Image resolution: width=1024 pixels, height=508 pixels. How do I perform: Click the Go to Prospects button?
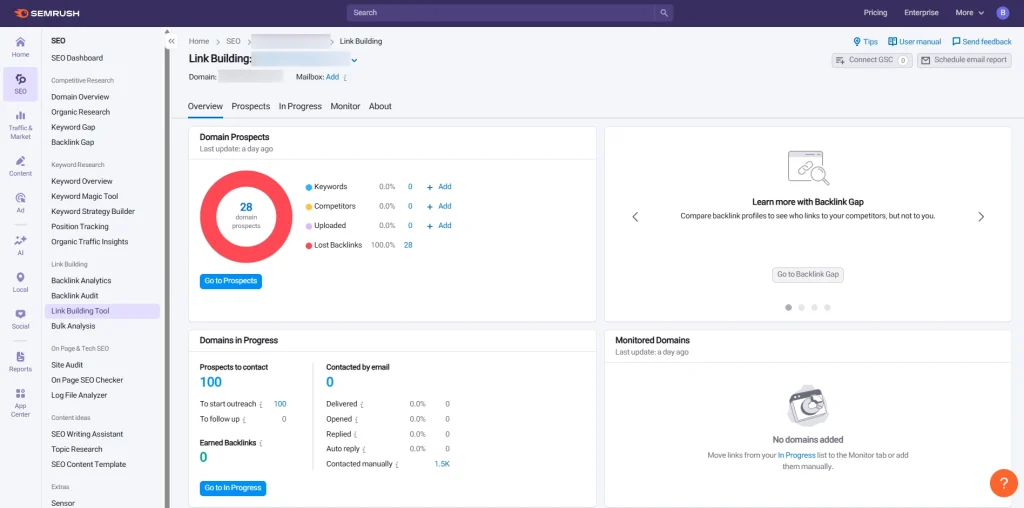pyautogui.click(x=231, y=281)
